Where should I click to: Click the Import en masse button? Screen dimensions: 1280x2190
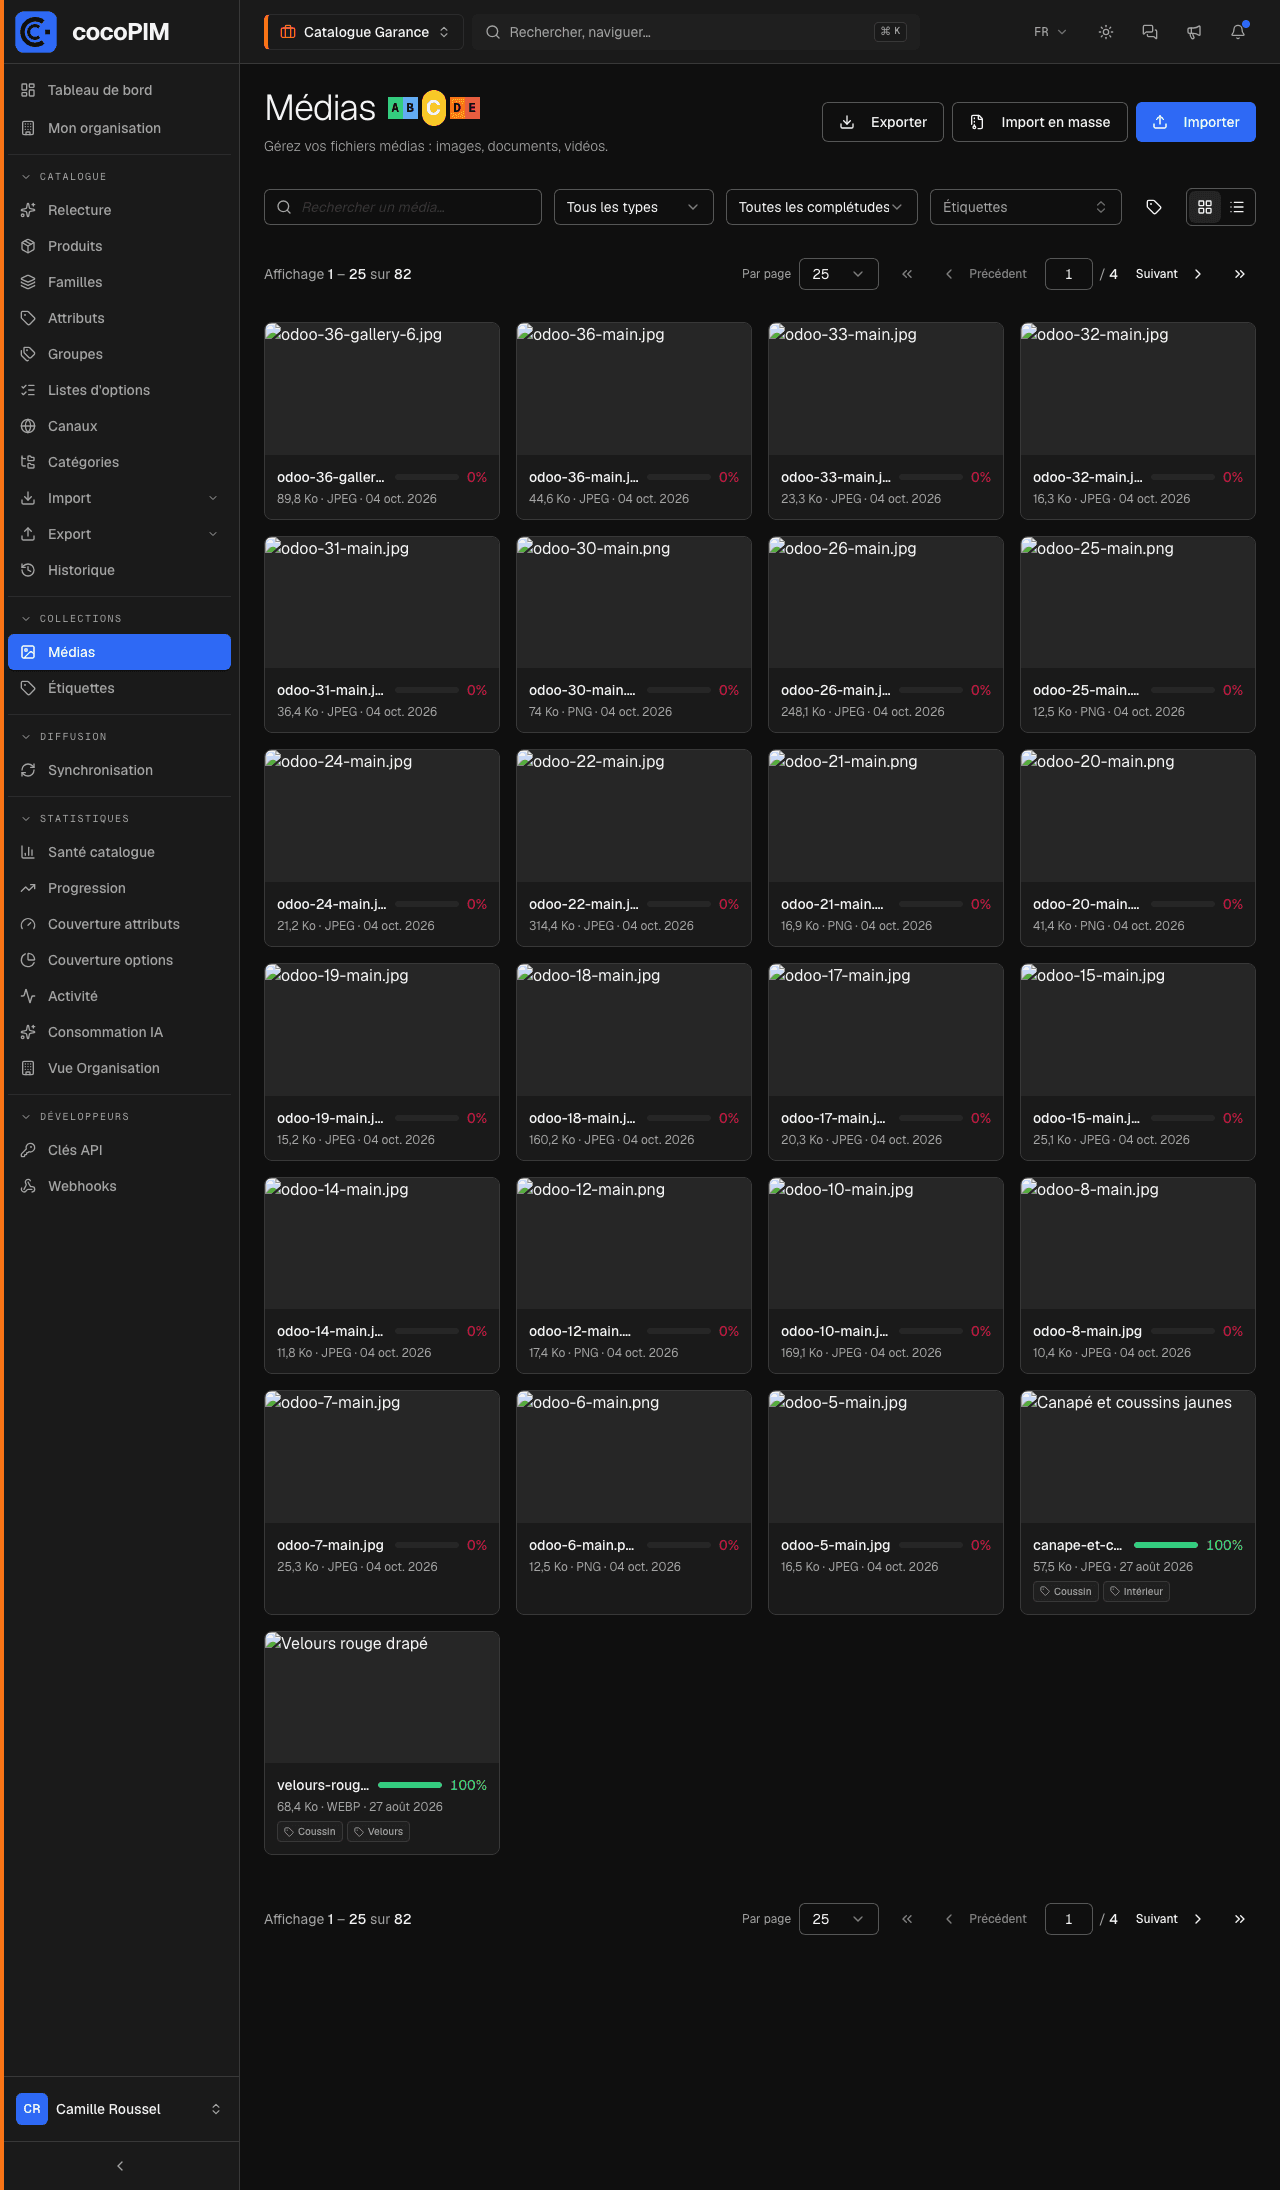point(1040,122)
